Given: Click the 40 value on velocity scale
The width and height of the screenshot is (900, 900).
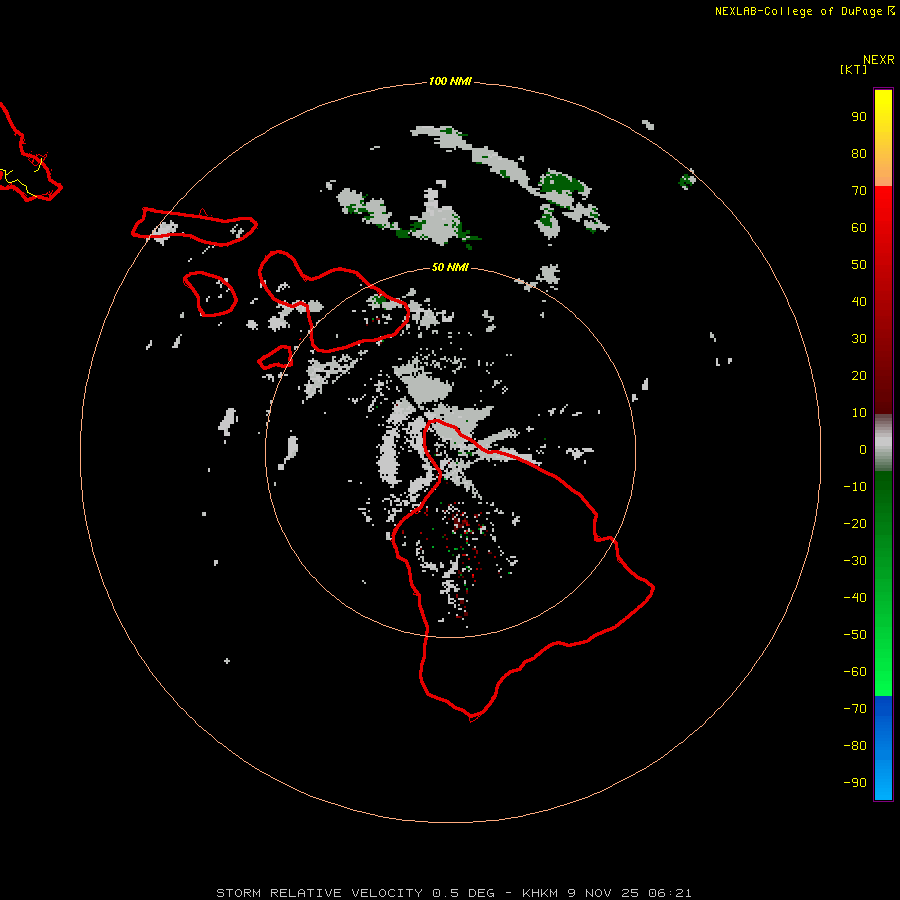Looking at the screenshot, I should point(859,302).
